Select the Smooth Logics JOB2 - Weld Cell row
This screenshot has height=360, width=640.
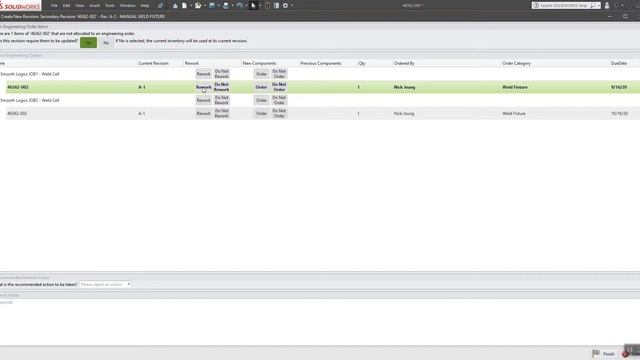320,100
